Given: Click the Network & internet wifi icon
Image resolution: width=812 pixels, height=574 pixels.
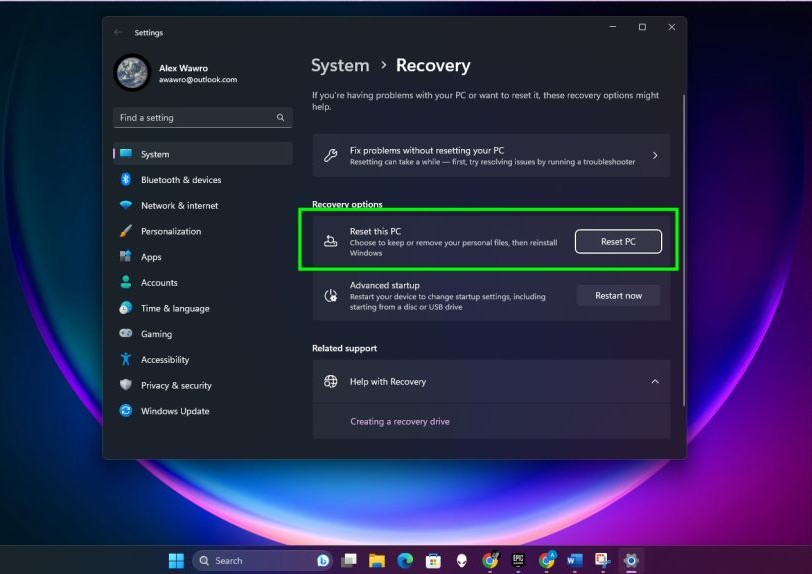Looking at the screenshot, I should point(126,205).
